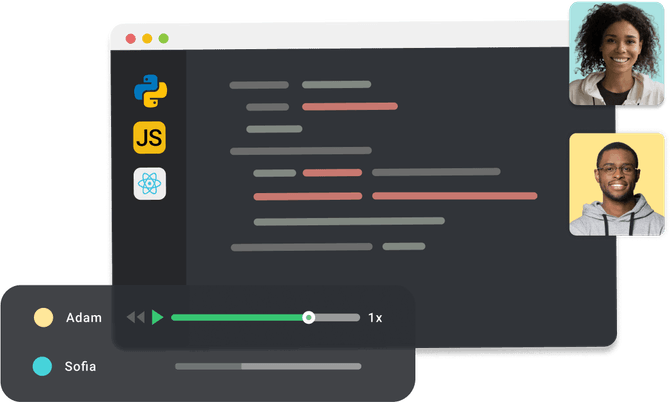
Task: Click the green maximize window dot
Action: click(x=163, y=39)
